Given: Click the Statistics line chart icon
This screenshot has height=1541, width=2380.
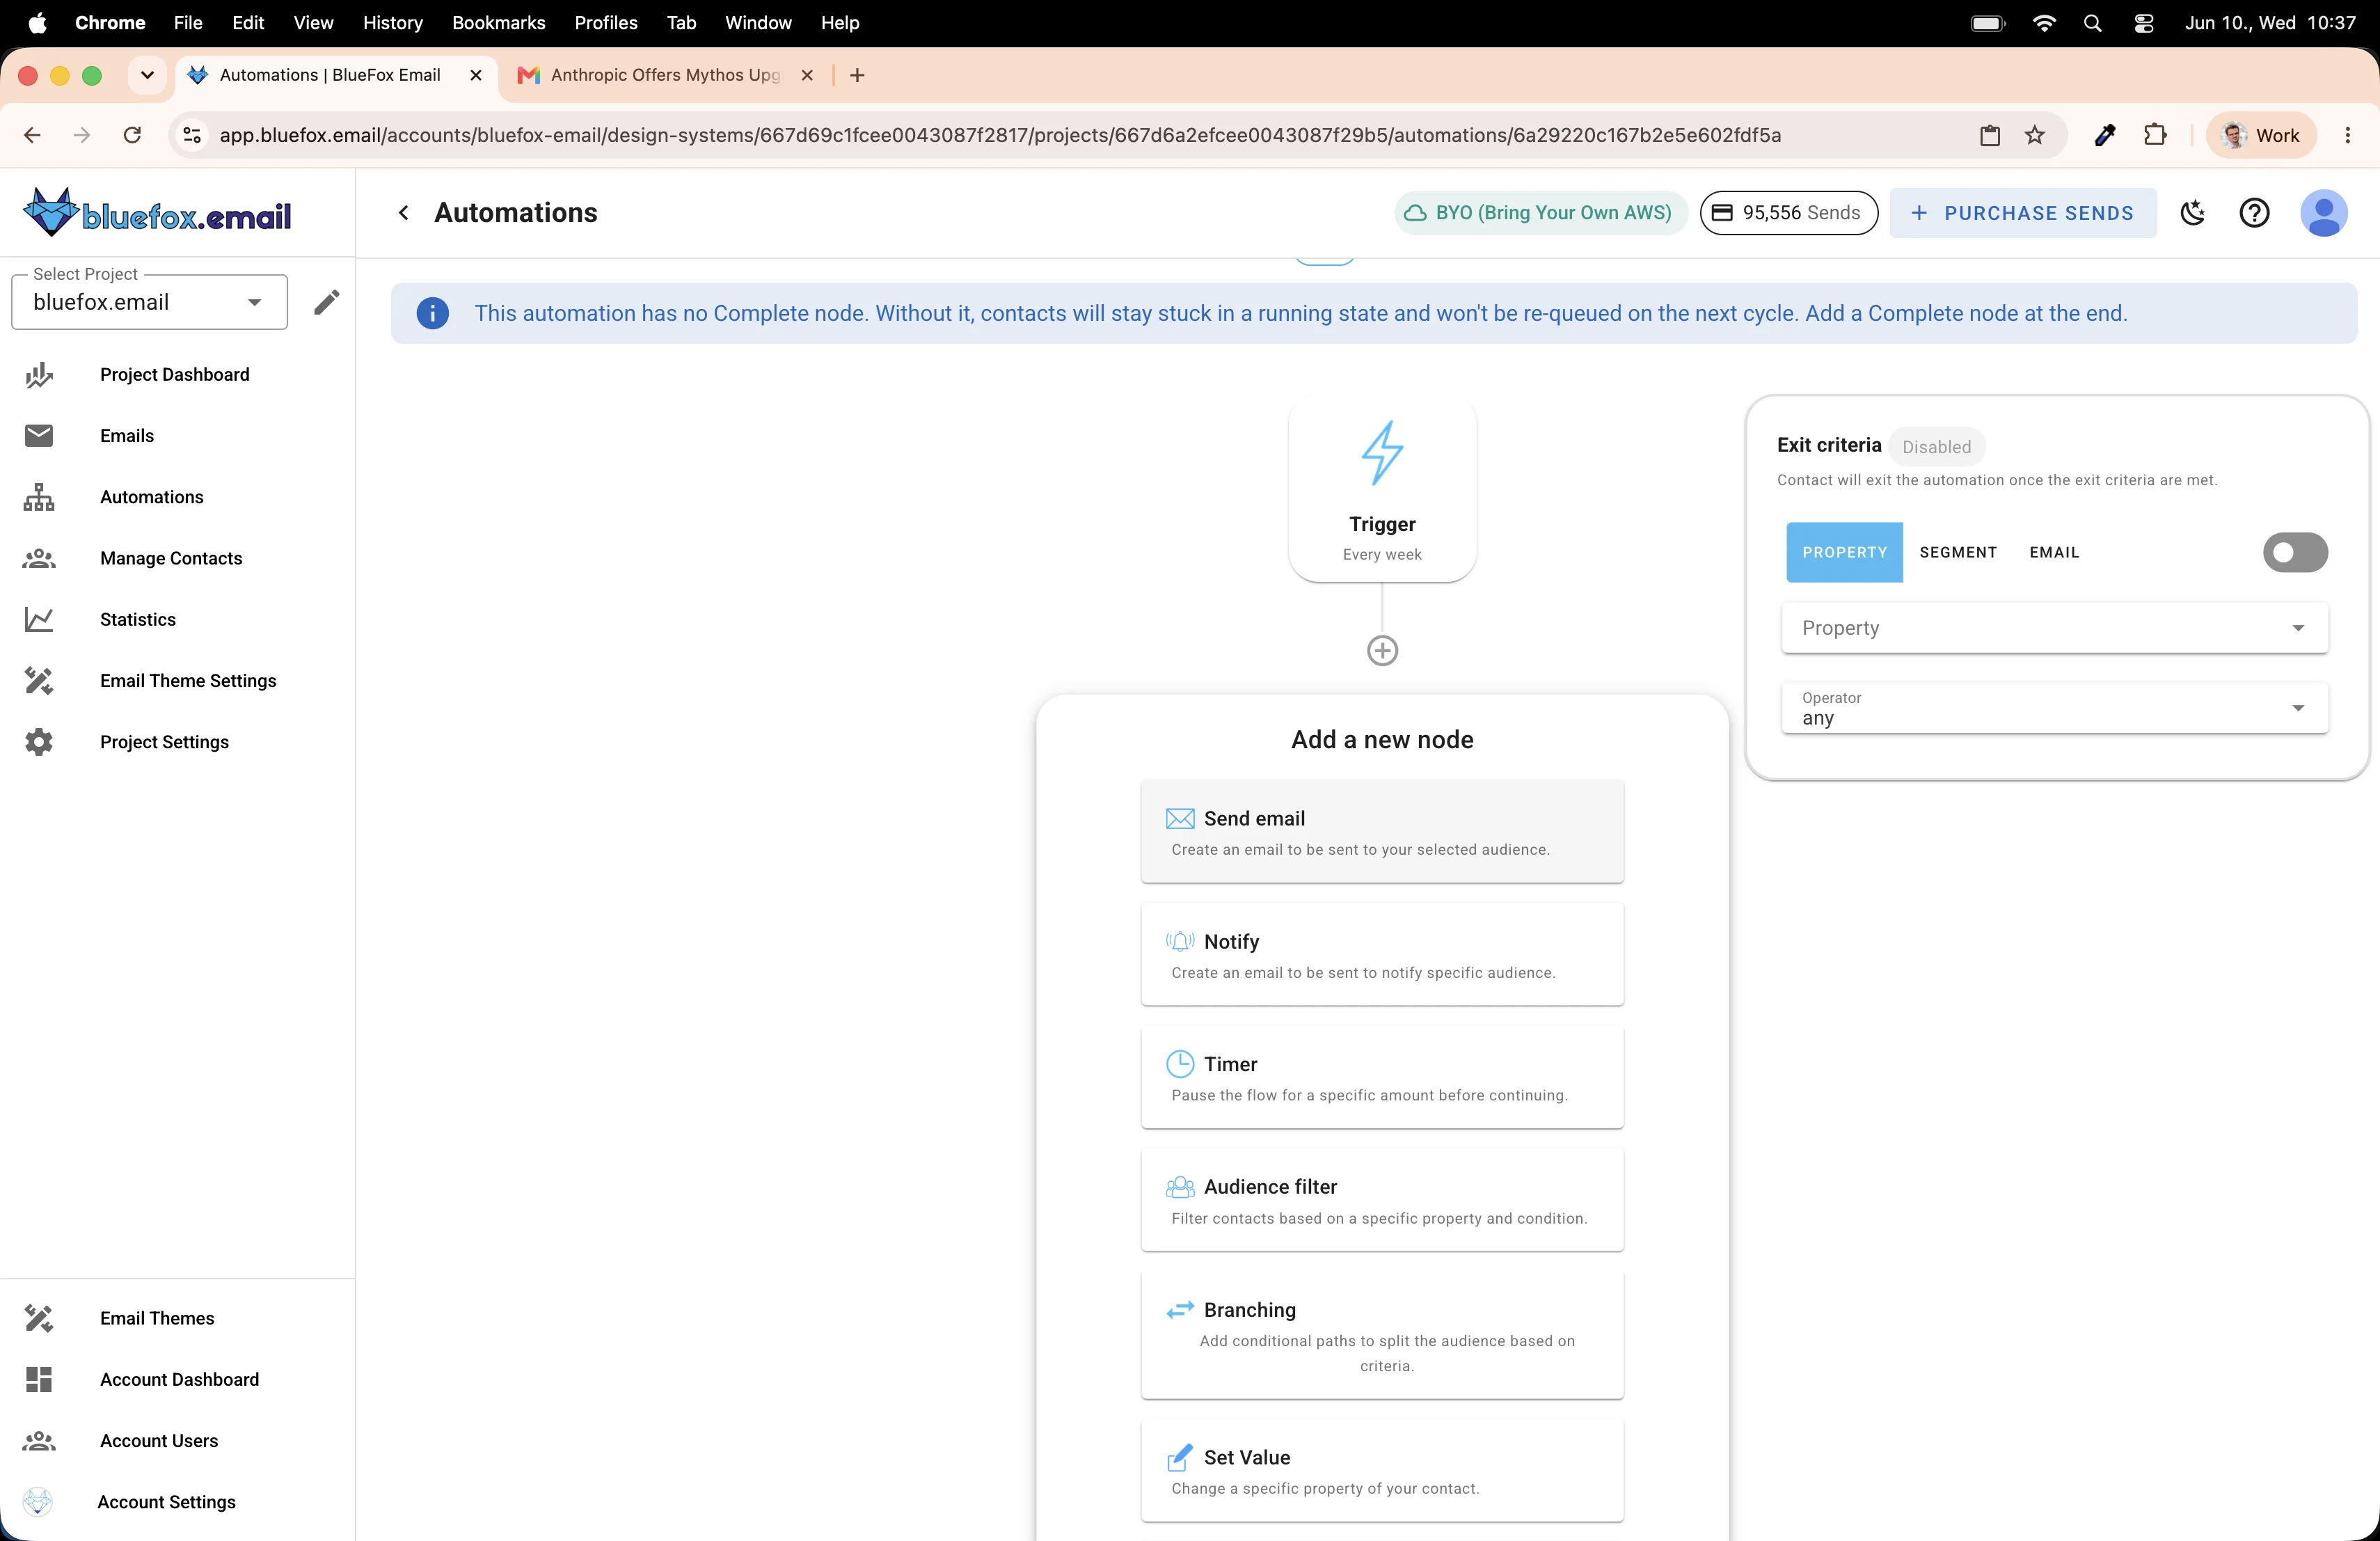Looking at the screenshot, I should click(x=39, y=620).
